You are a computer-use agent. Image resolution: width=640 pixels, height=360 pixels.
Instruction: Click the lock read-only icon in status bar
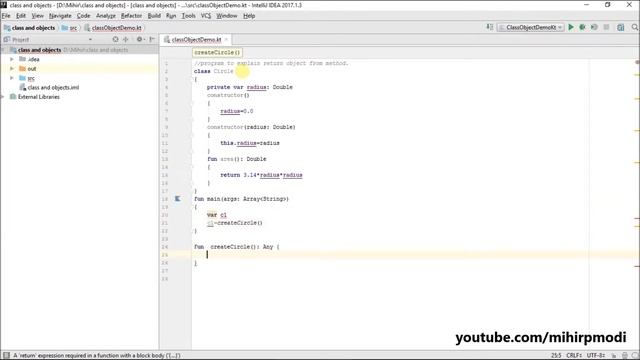[x=614, y=356]
